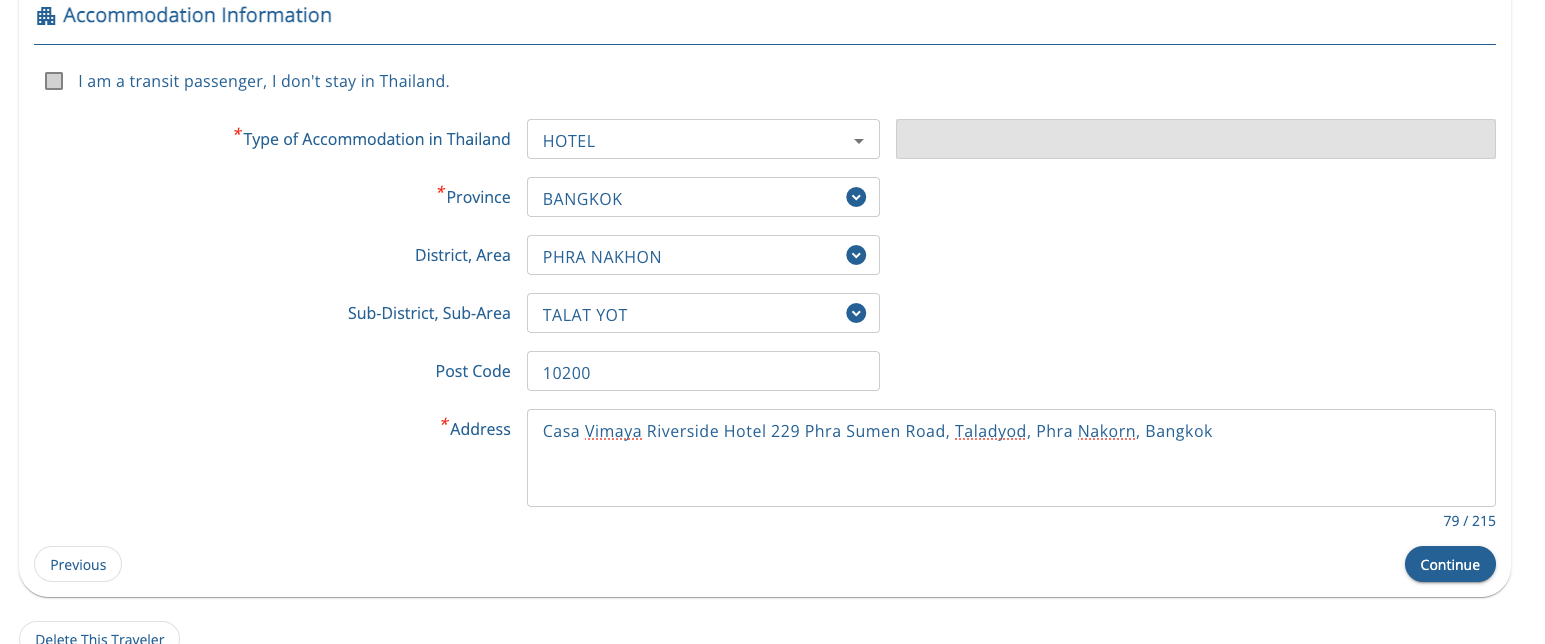Expand the District dropdown showing PHRA NAKHON
Viewport: 1545px width, 644px height.
690,256
